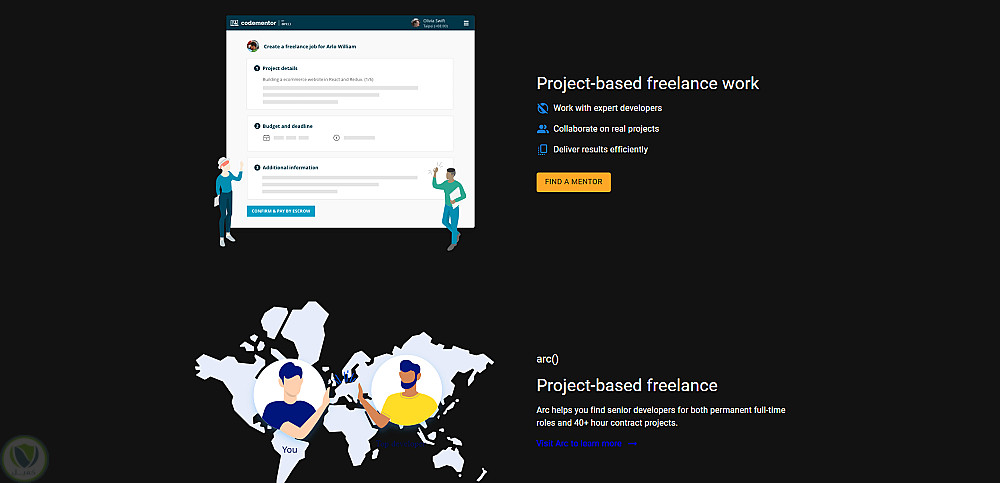The width and height of the screenshot is (1000, 483).
Task: Click the Collaborate on real projects people icon
Action: [x=543, y=129]
